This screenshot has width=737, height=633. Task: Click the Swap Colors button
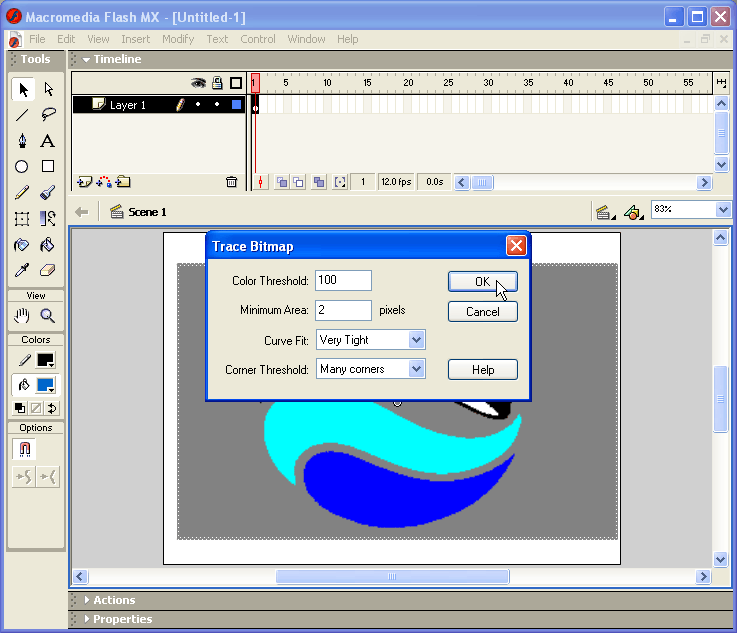tap(52, 408)
